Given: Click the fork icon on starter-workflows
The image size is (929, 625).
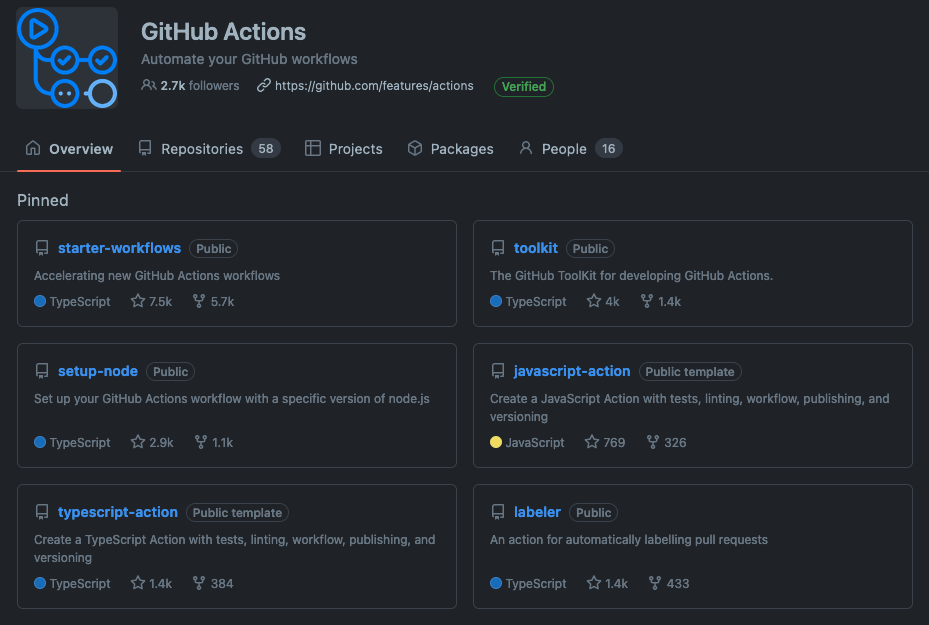Looking at the screenshot, I should click(x=200, y=301).
